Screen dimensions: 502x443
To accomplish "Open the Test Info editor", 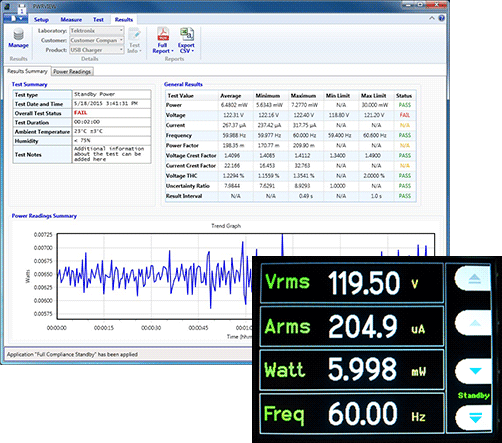I will point(134,40).
